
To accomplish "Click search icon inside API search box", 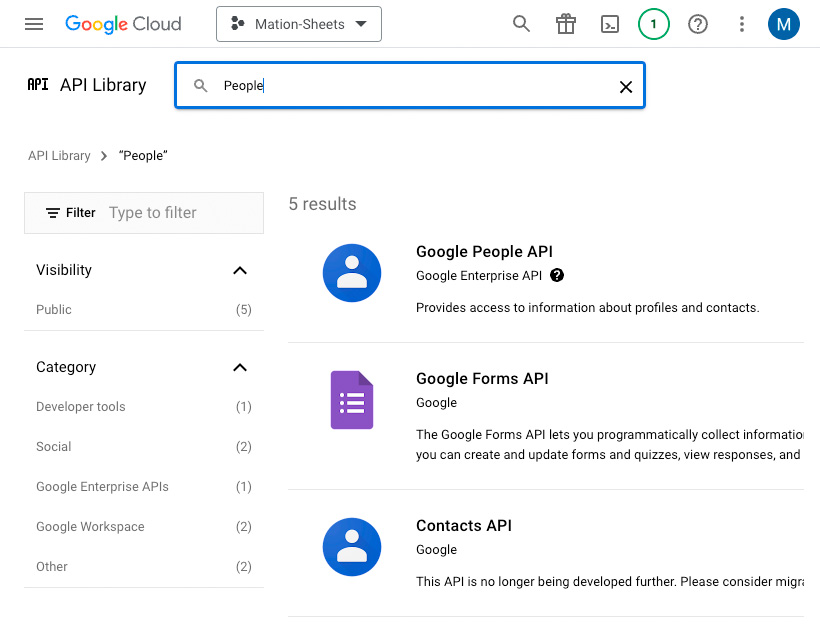I will click(x=200, y=86).
